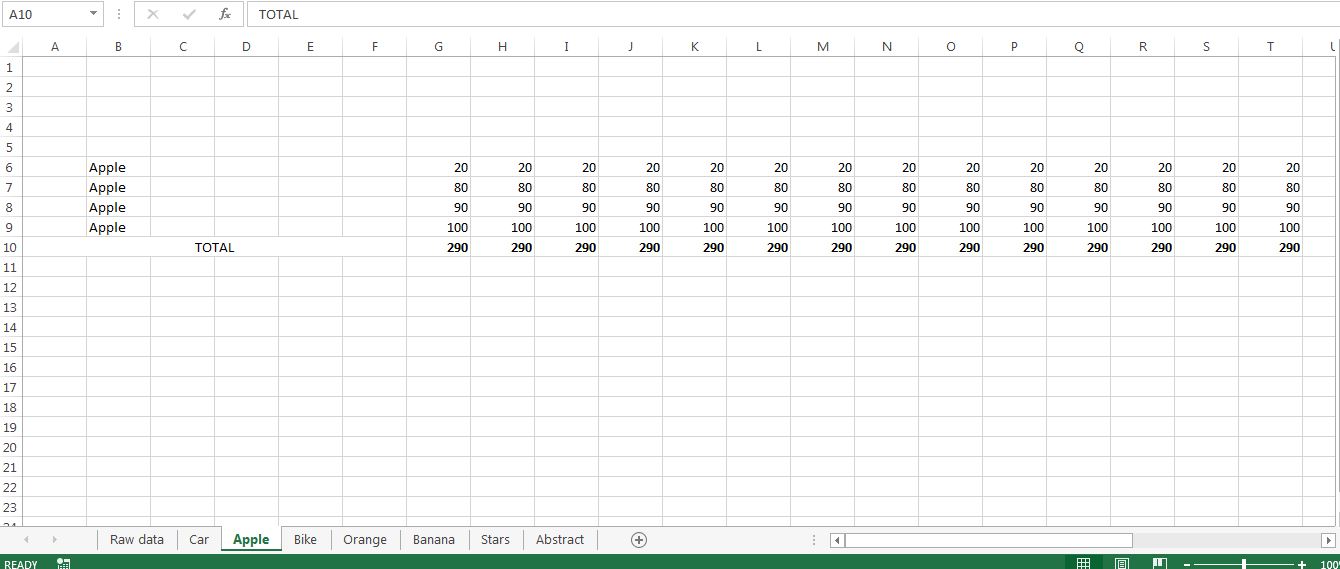Open the Stars sheet tab
1340x569 pixels.
coord(495,540)
